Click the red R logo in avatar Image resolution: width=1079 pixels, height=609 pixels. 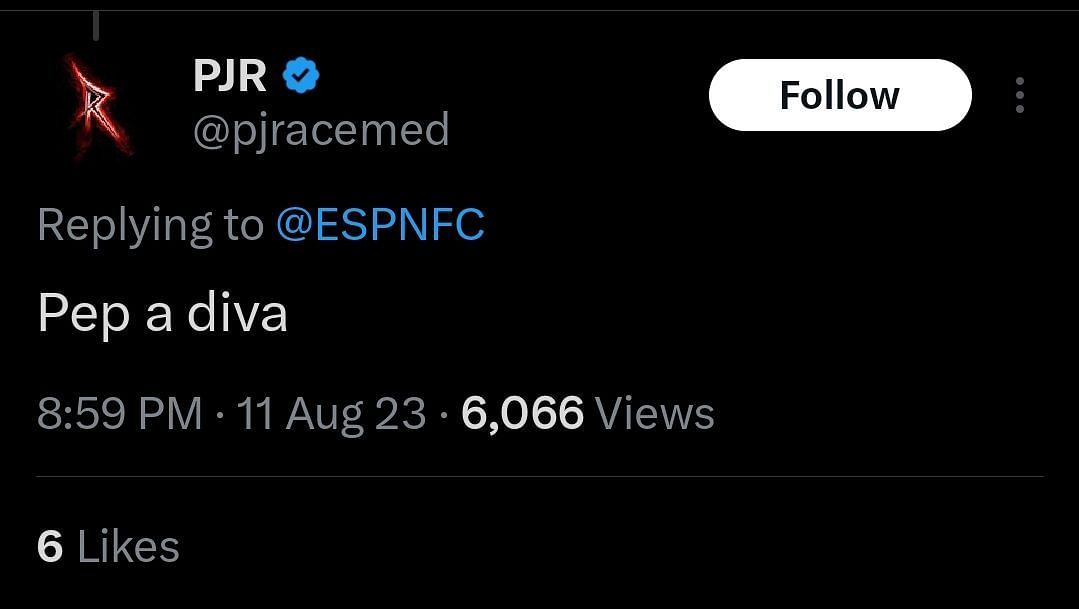click(97, 103)
